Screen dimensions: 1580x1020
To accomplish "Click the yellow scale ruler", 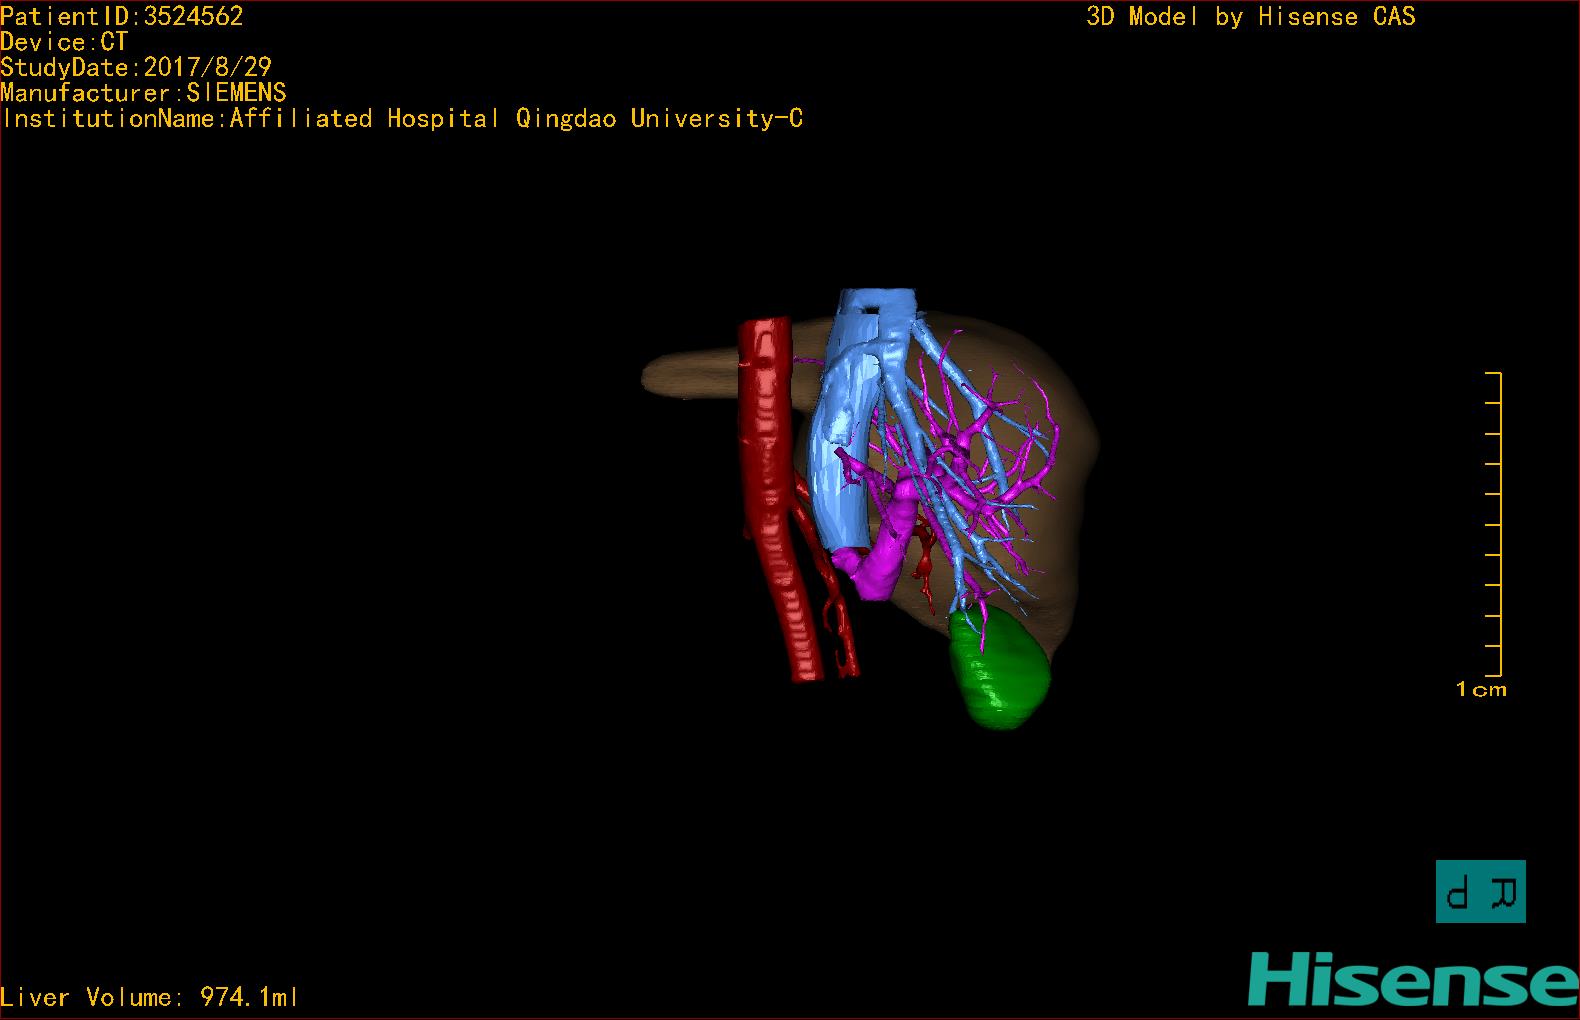I will [1494, 524].
